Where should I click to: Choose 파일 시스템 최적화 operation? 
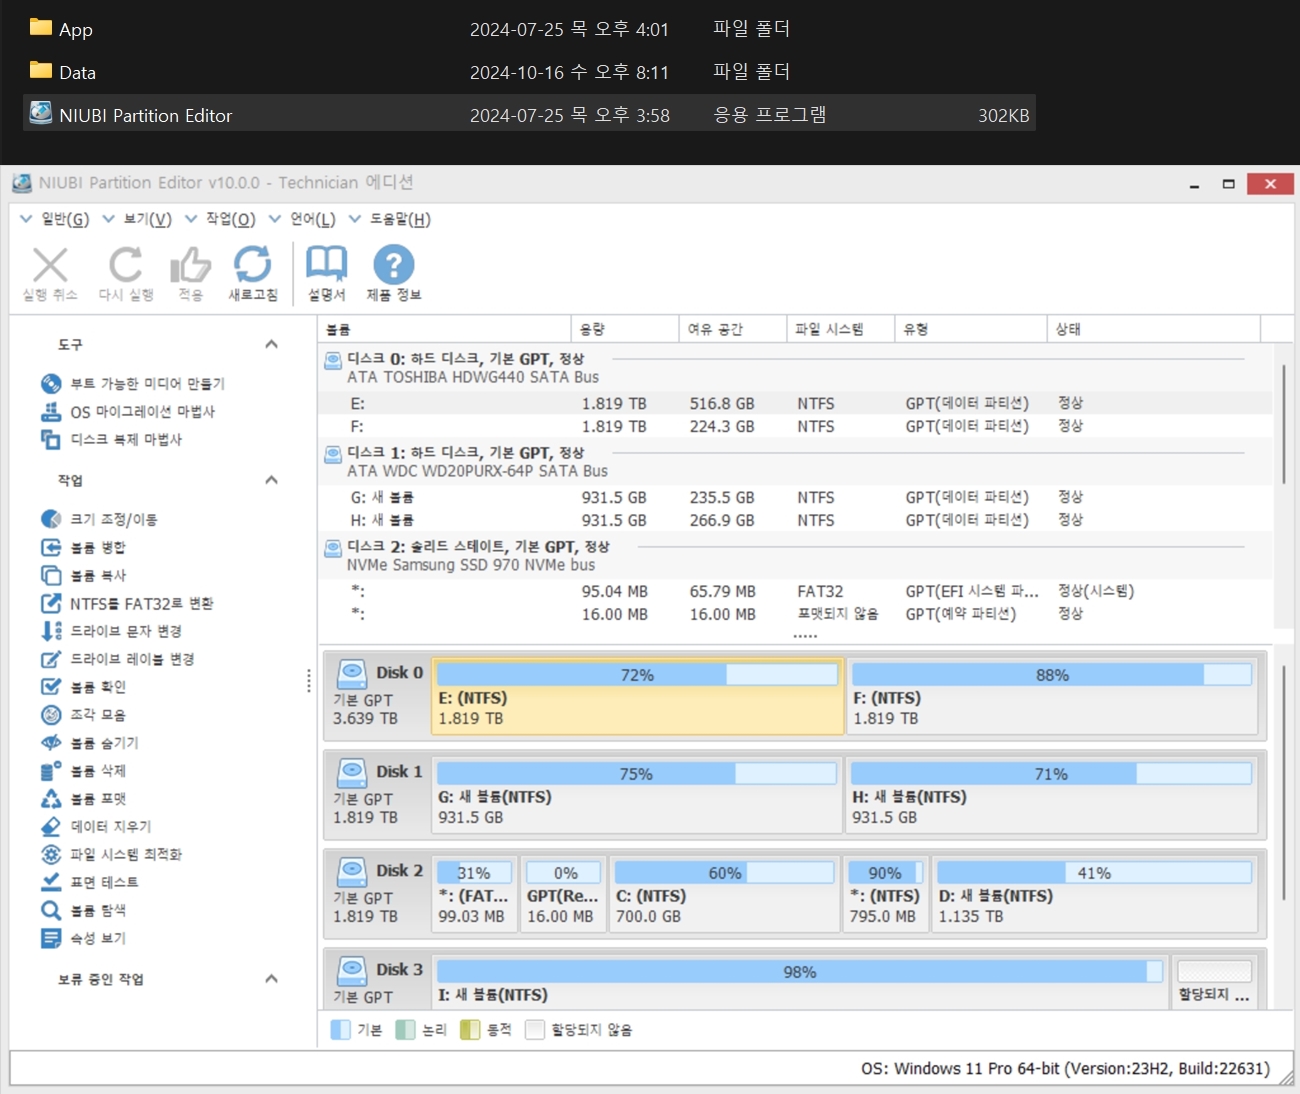[x=111, y=855]
